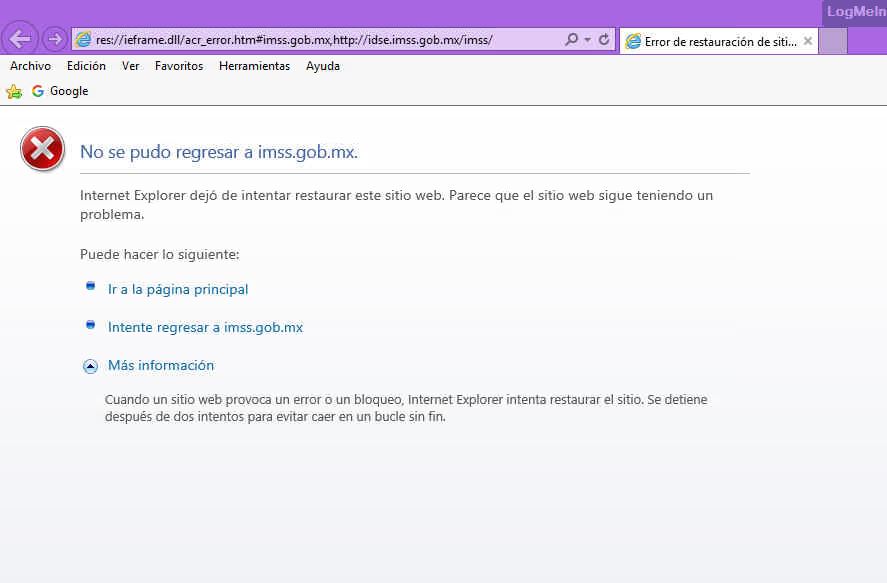This screenshot has width=887, height=583.
Task: Click the browser Back arrow button
Action: 20,39
